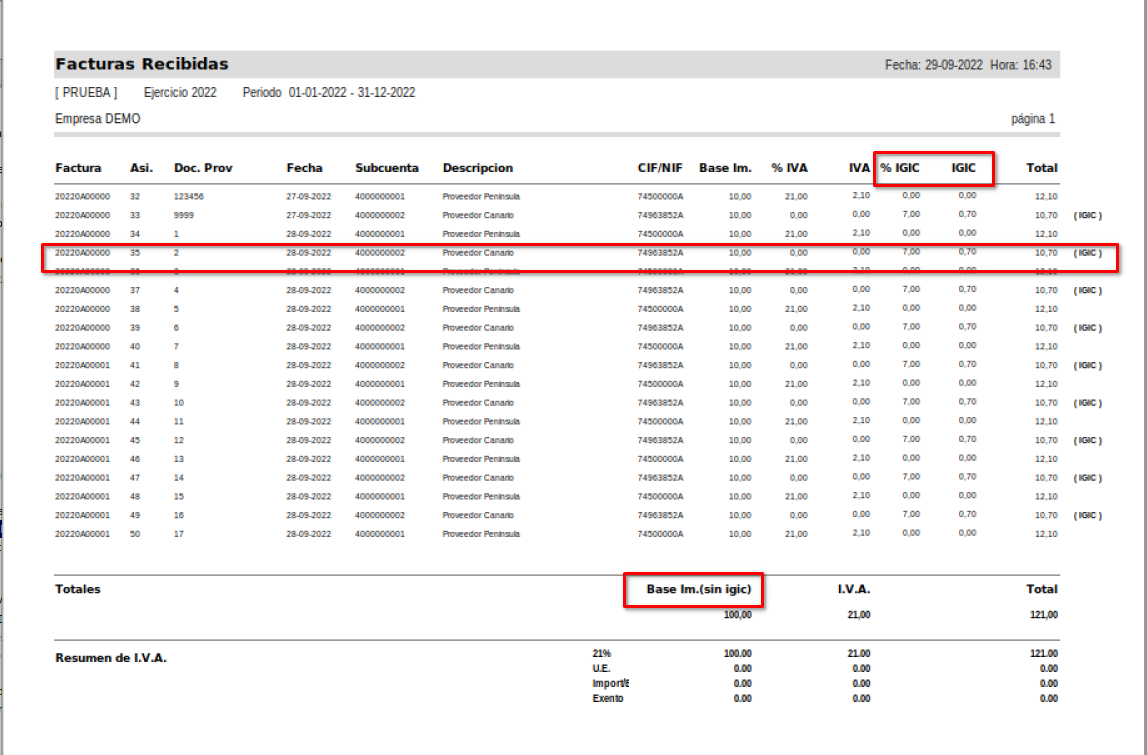
Task: Click the Hora: 16:43 time stamp
Action: click(1020, 65)
